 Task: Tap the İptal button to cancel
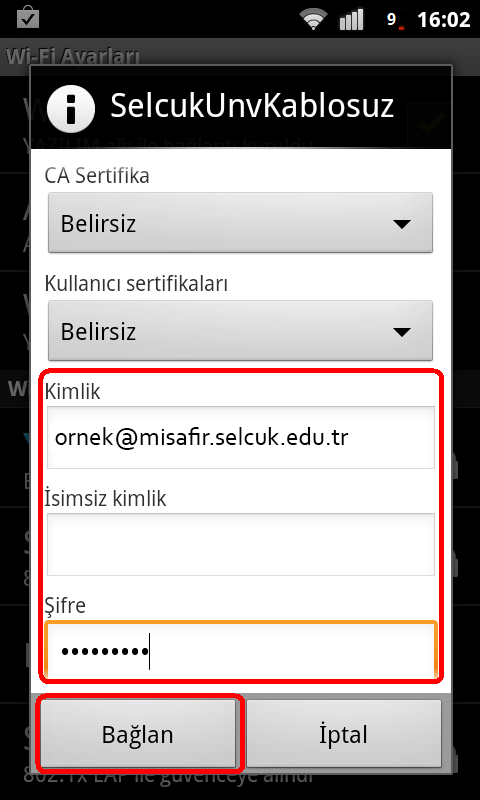(344, 734)
